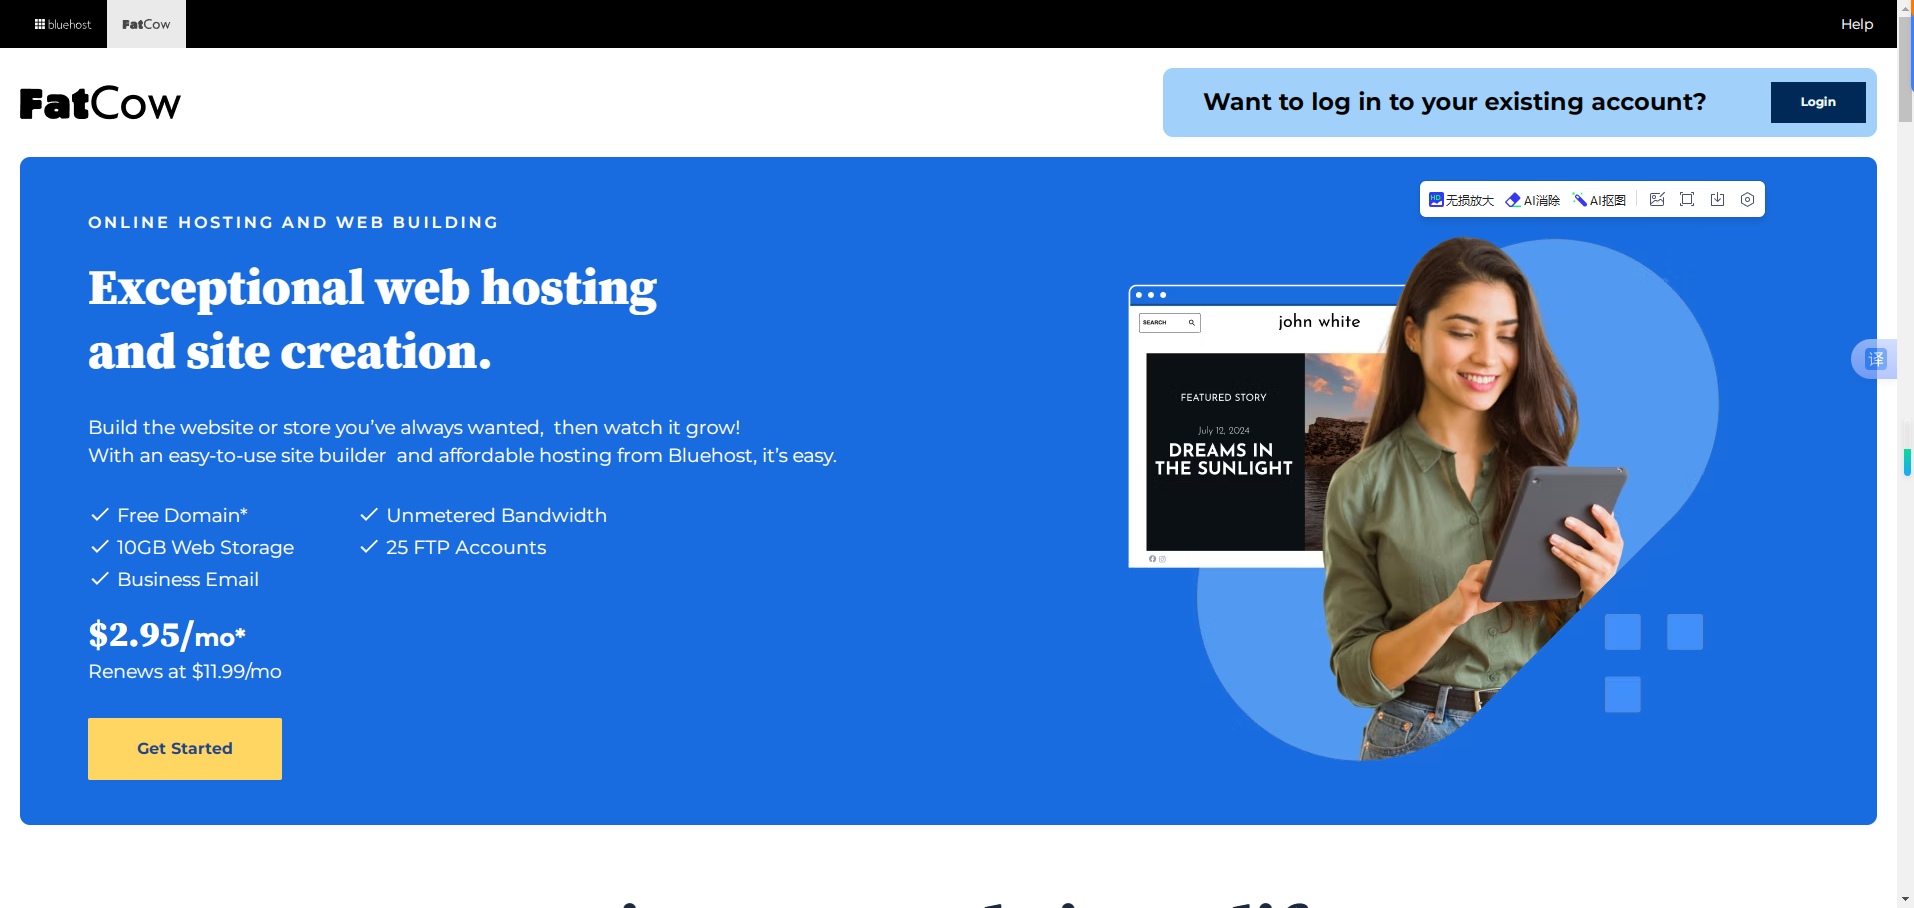Screen dimensions: 1914x908
Task: Select the FatCow tab in top bar
Action: tap(146, 24)
